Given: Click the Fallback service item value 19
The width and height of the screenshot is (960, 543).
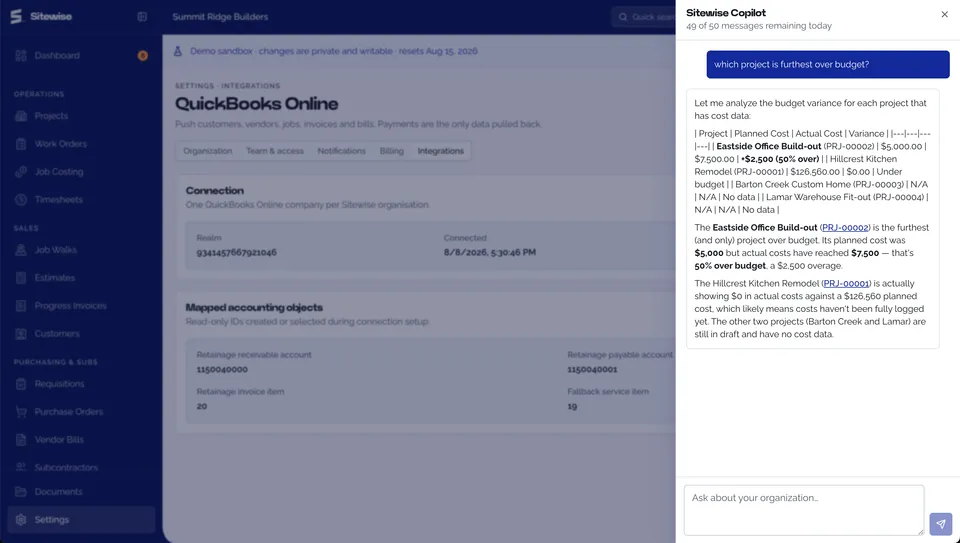Looking at the screenshot, I should [572, 406].
